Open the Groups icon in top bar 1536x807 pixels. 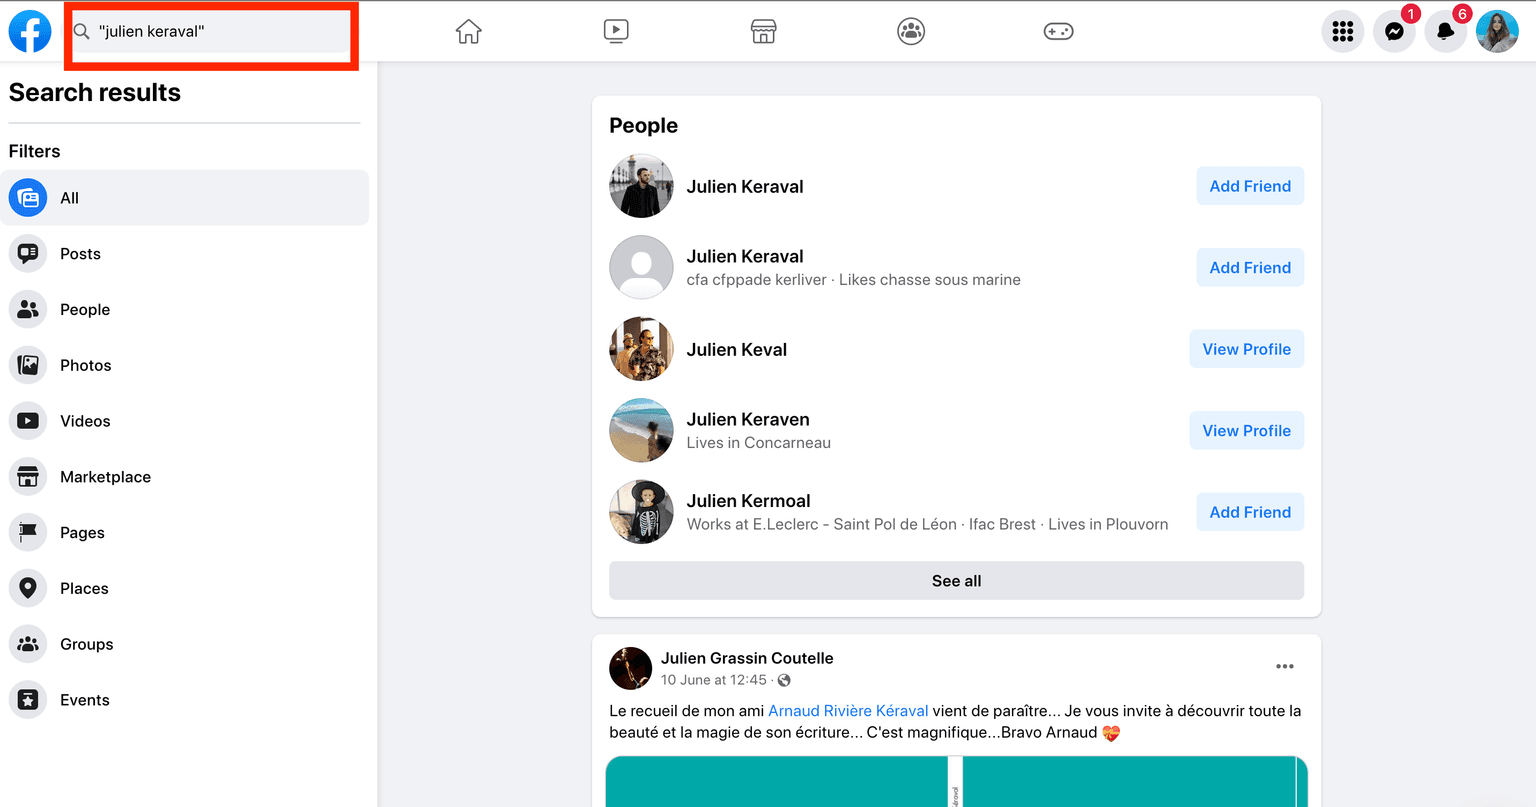[911, 32]
